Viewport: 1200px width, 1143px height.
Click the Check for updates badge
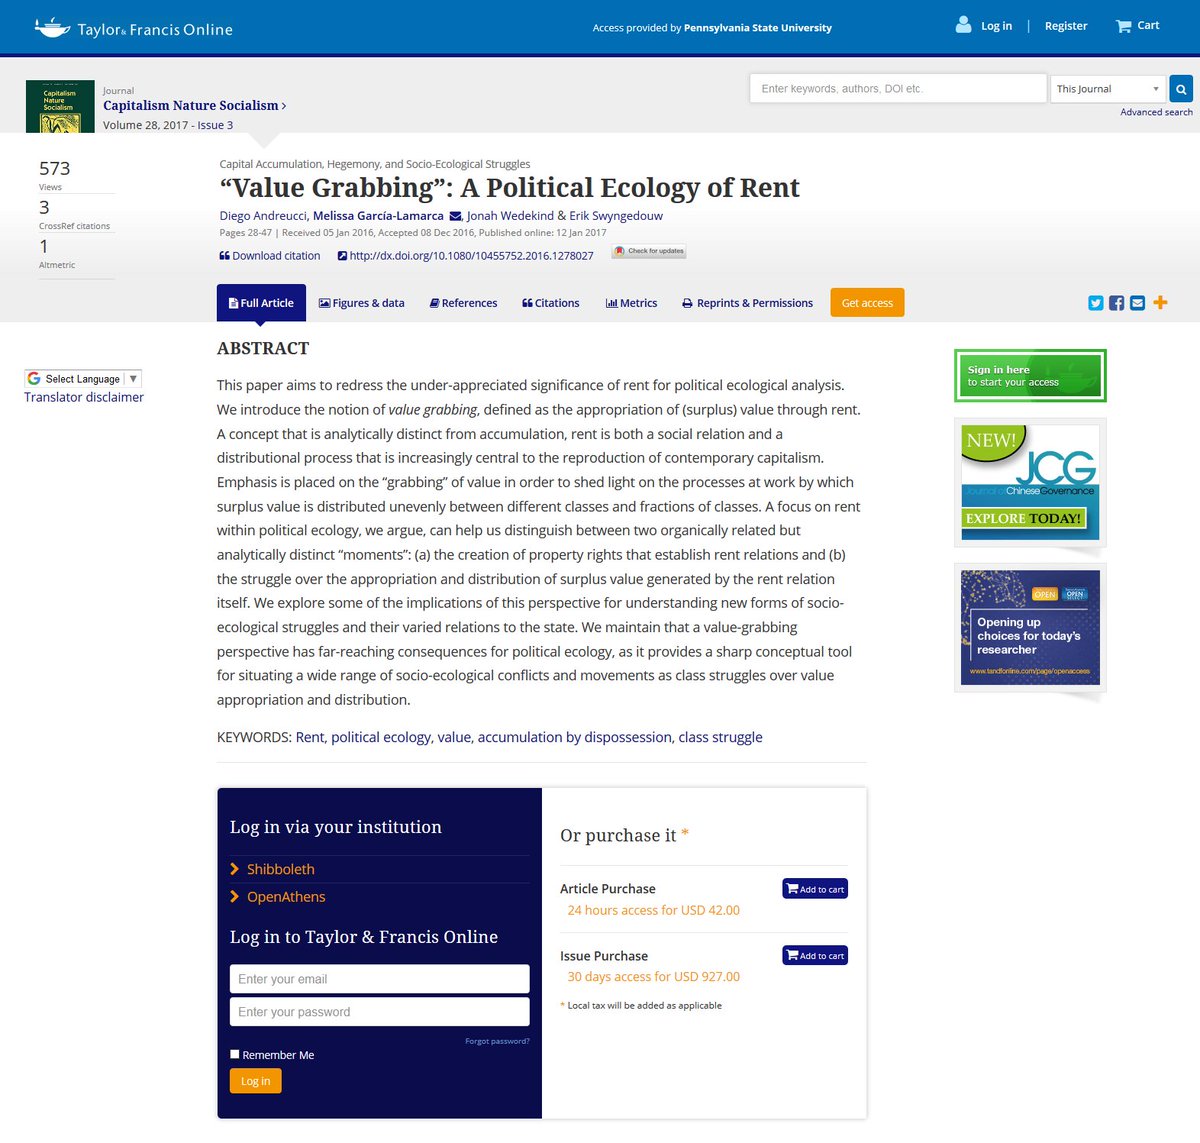[x=649, y=252]
